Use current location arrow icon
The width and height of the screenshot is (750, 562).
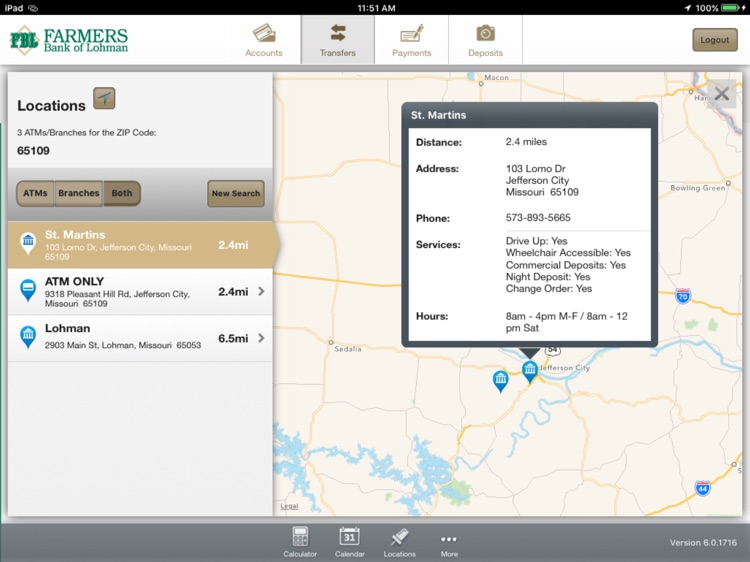pyautogui.click(x=104, y=99)
